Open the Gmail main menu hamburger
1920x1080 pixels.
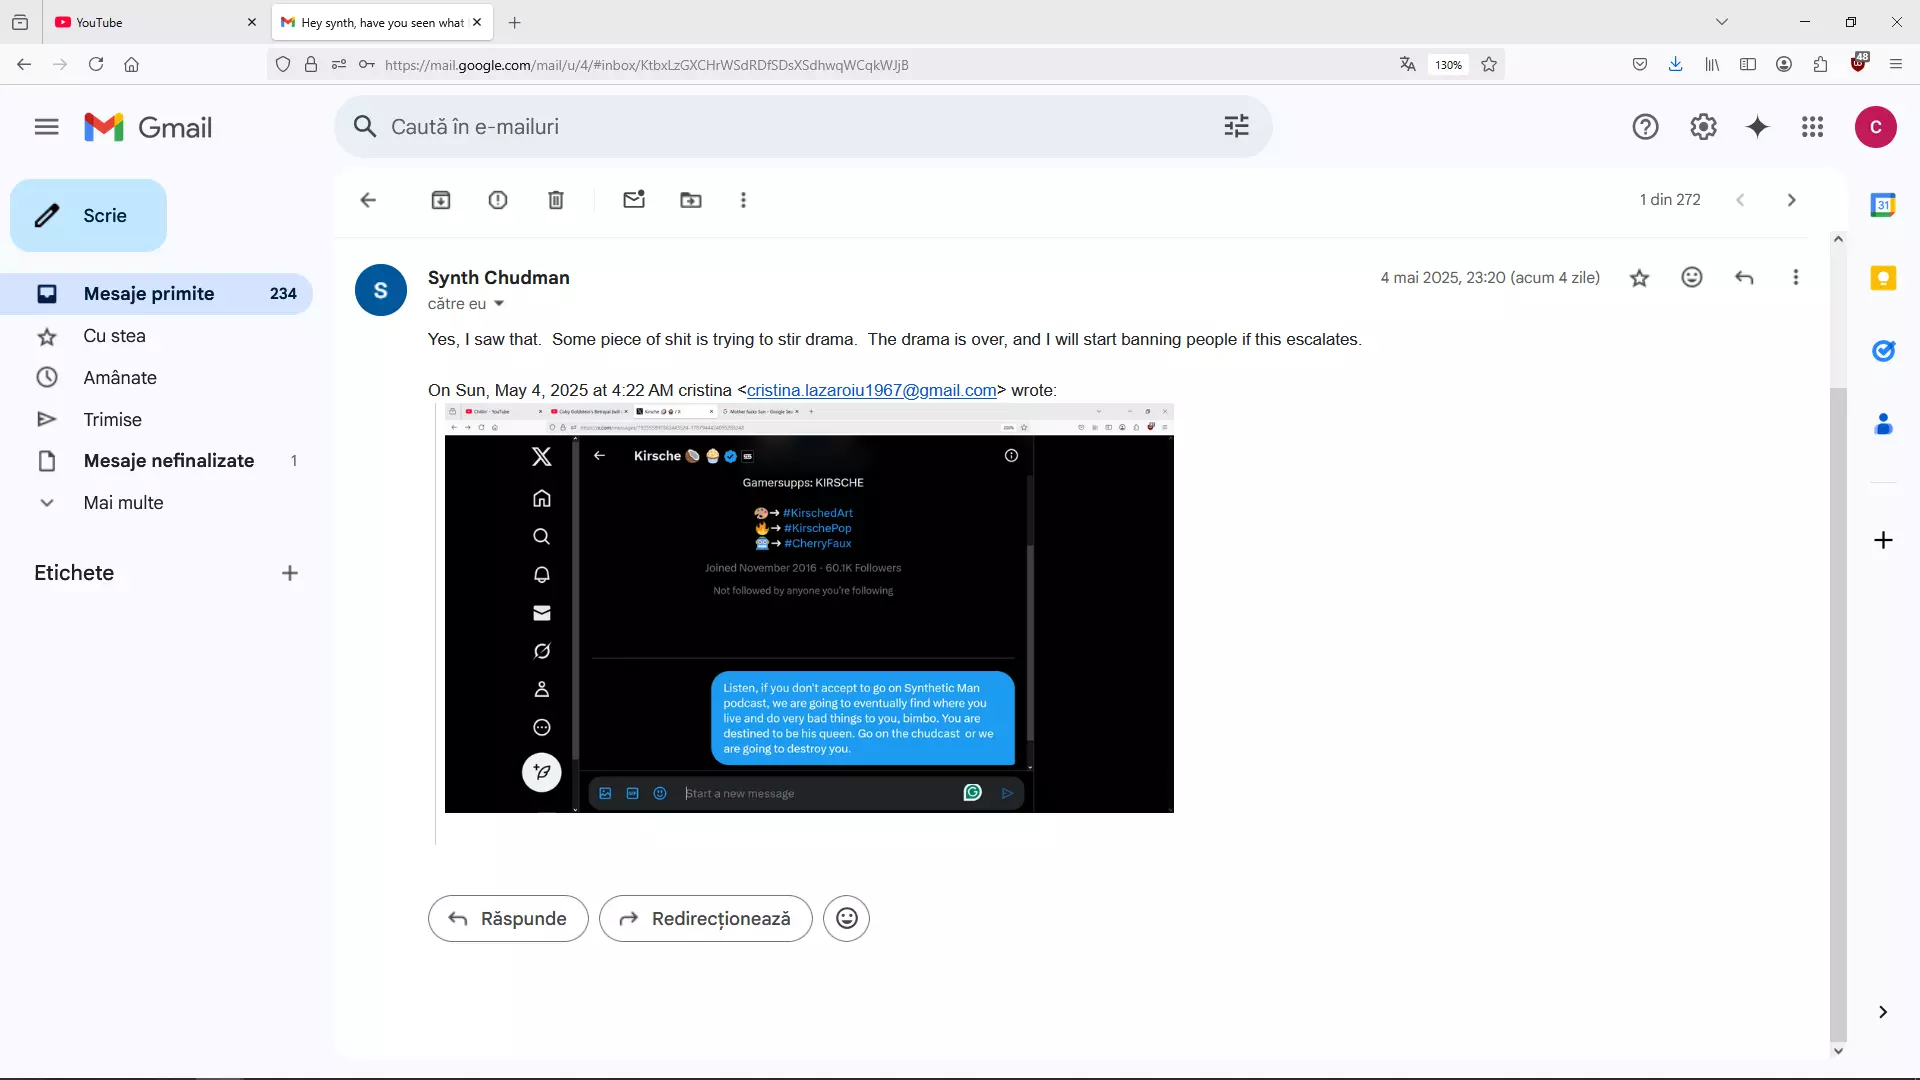coord(47,127)
